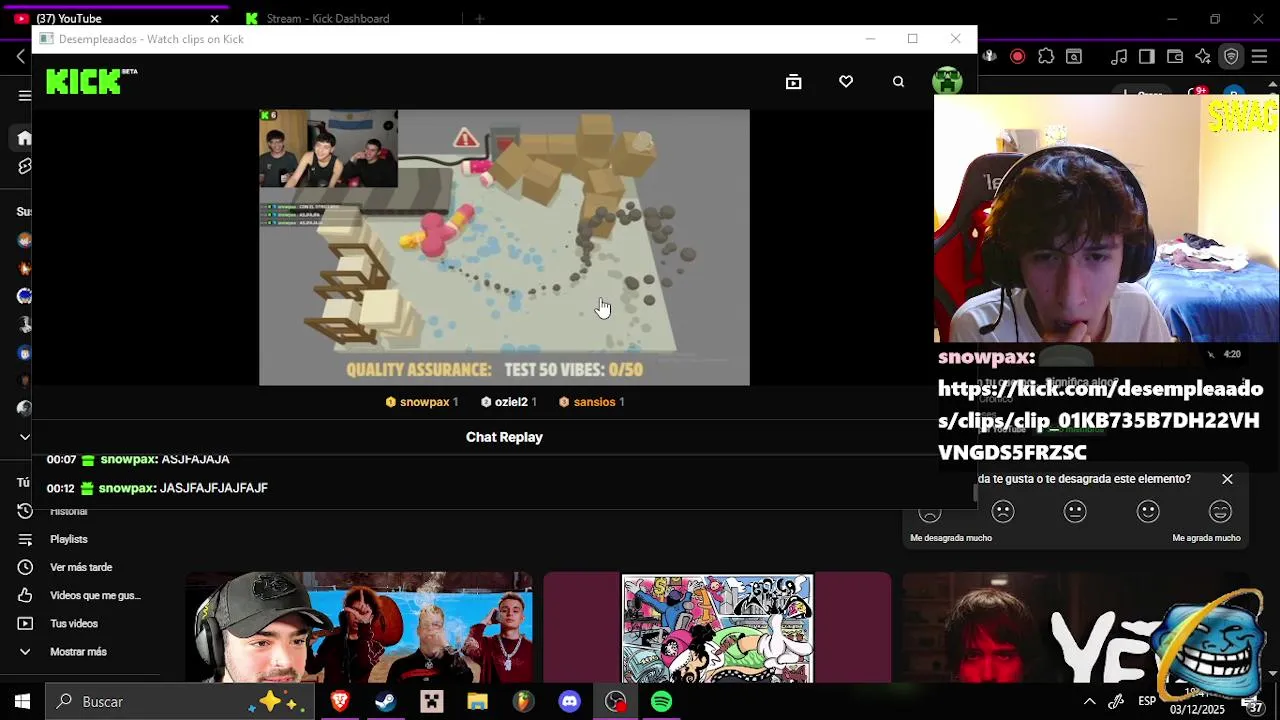Viewport: 1280px width, 720px height.
Task: Go back using the browser back arrow
Action: click(x=21, y=57)
